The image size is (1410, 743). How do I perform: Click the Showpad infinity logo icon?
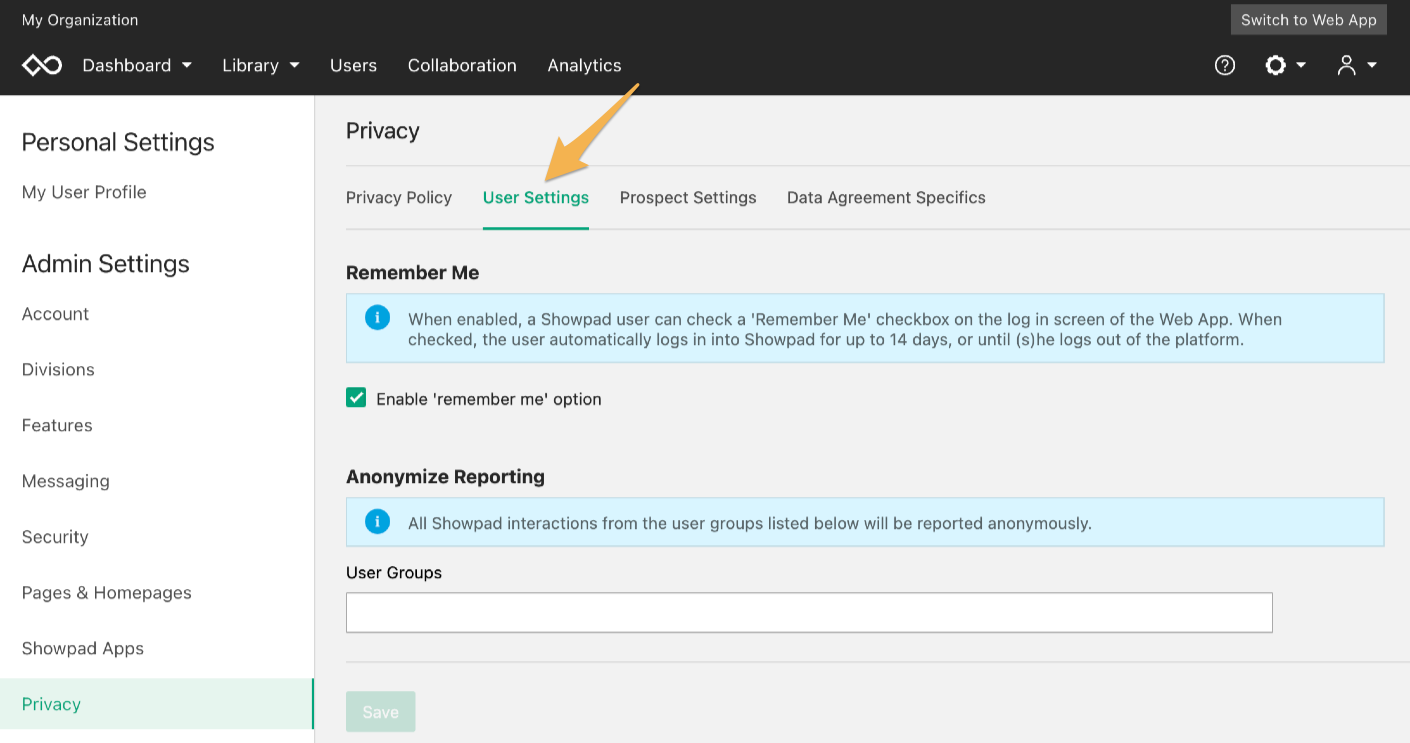[42, 65]
